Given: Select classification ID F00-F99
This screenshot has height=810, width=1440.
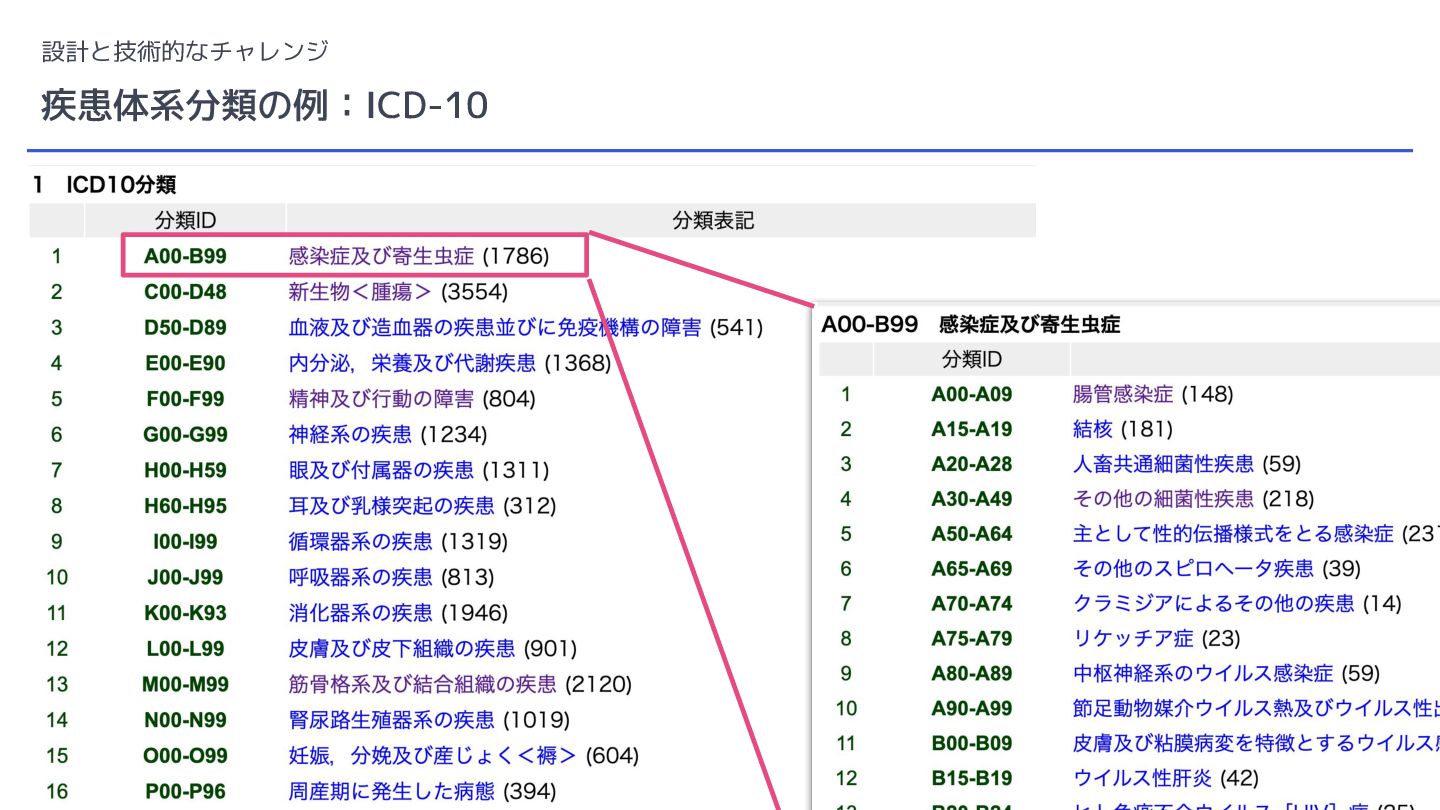Looking at the screenshot, I should 185,399.
